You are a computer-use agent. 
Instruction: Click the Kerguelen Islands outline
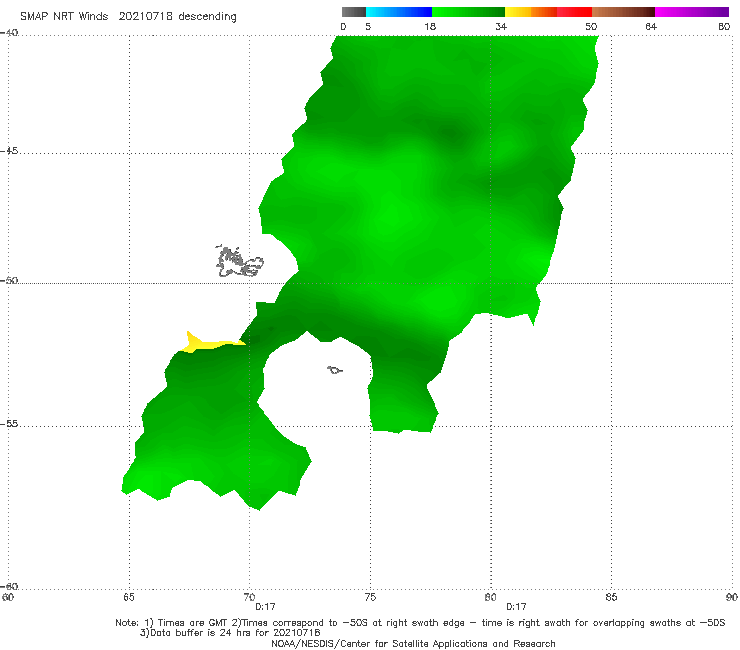coord(239,262)
